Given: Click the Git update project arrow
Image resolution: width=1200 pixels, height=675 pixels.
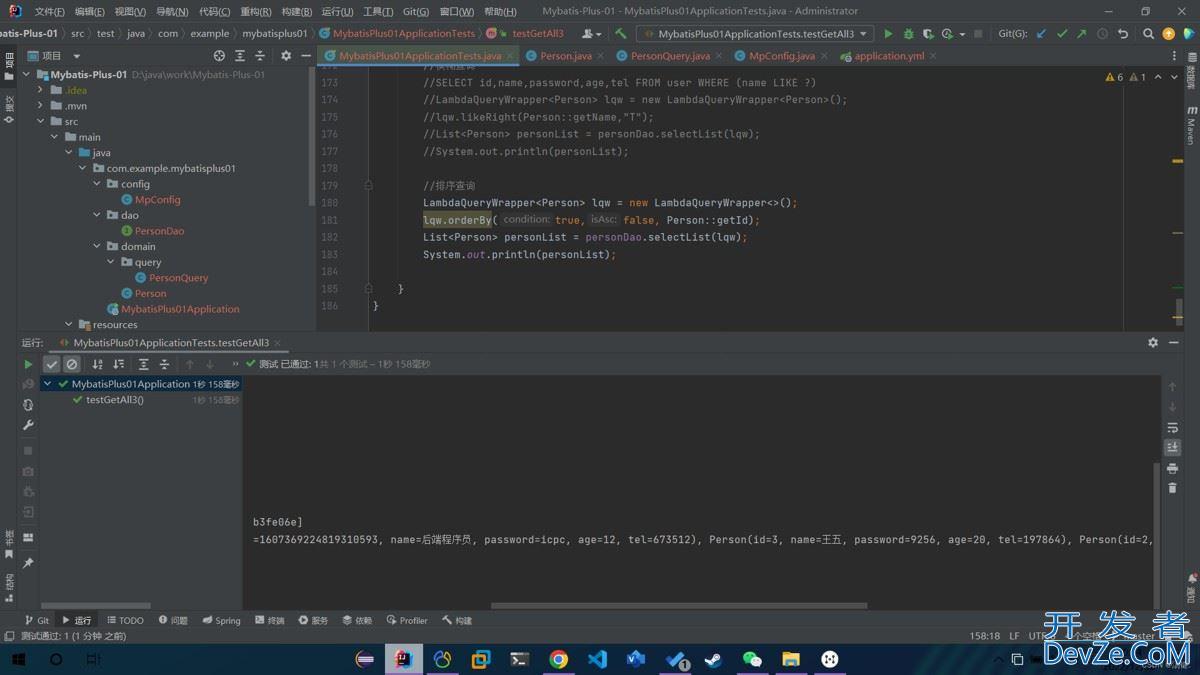Looking at the screenshot, I should click(x=1041, y=33).
